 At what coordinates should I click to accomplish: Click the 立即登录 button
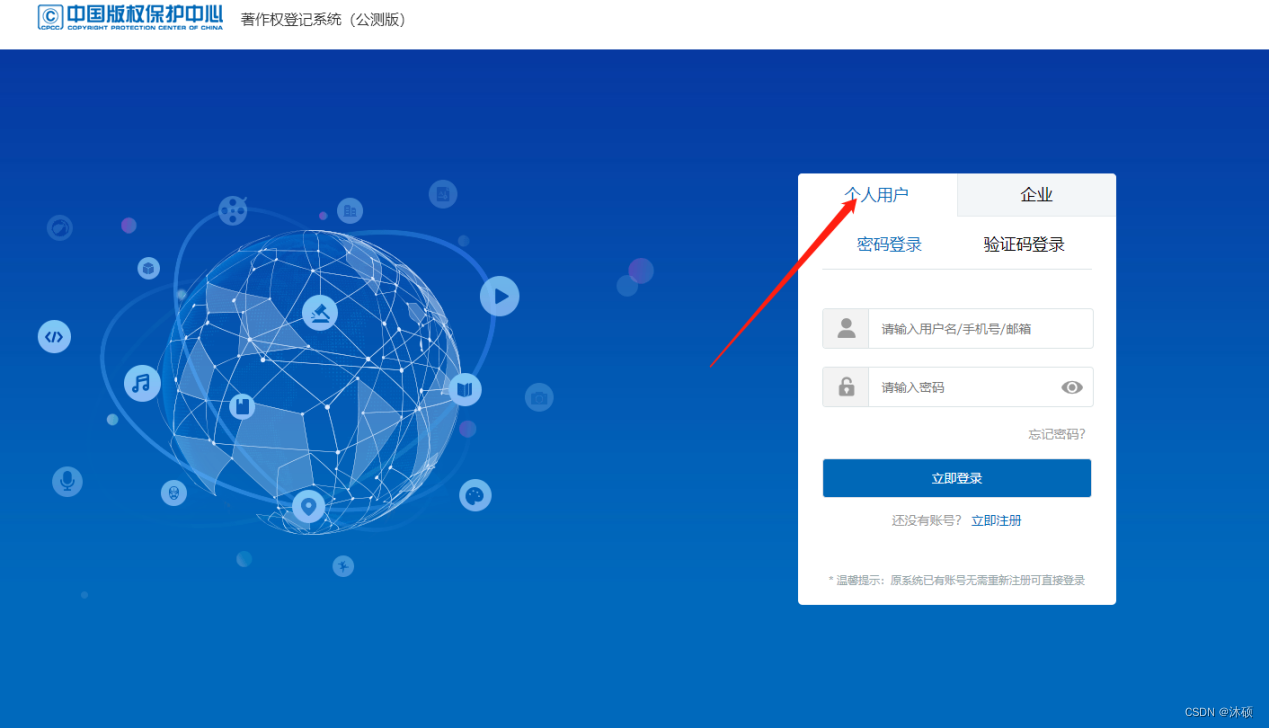point(956,478)
